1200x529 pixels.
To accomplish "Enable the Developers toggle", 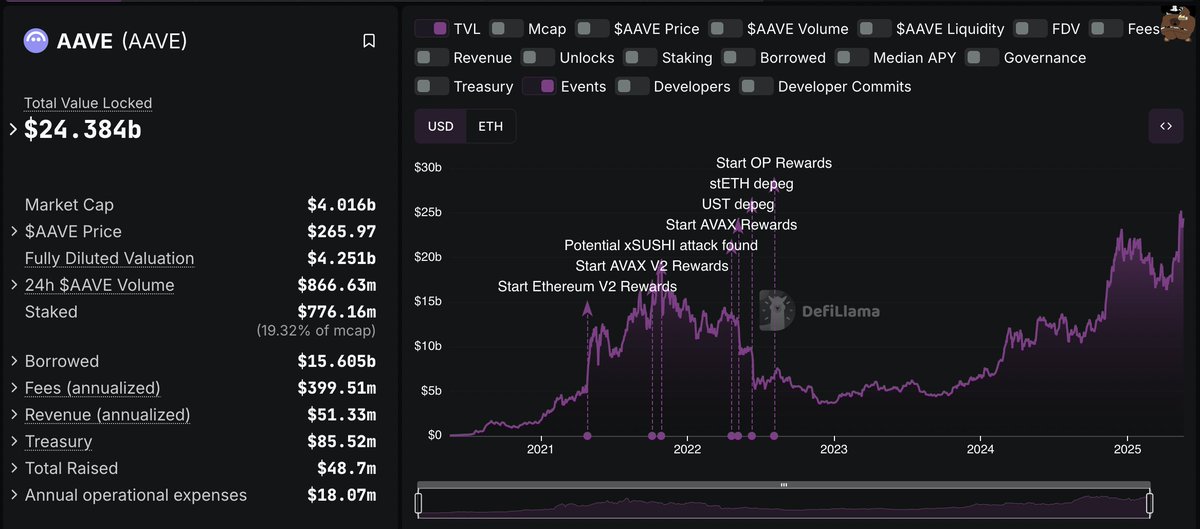I will (x=632, y=87).
